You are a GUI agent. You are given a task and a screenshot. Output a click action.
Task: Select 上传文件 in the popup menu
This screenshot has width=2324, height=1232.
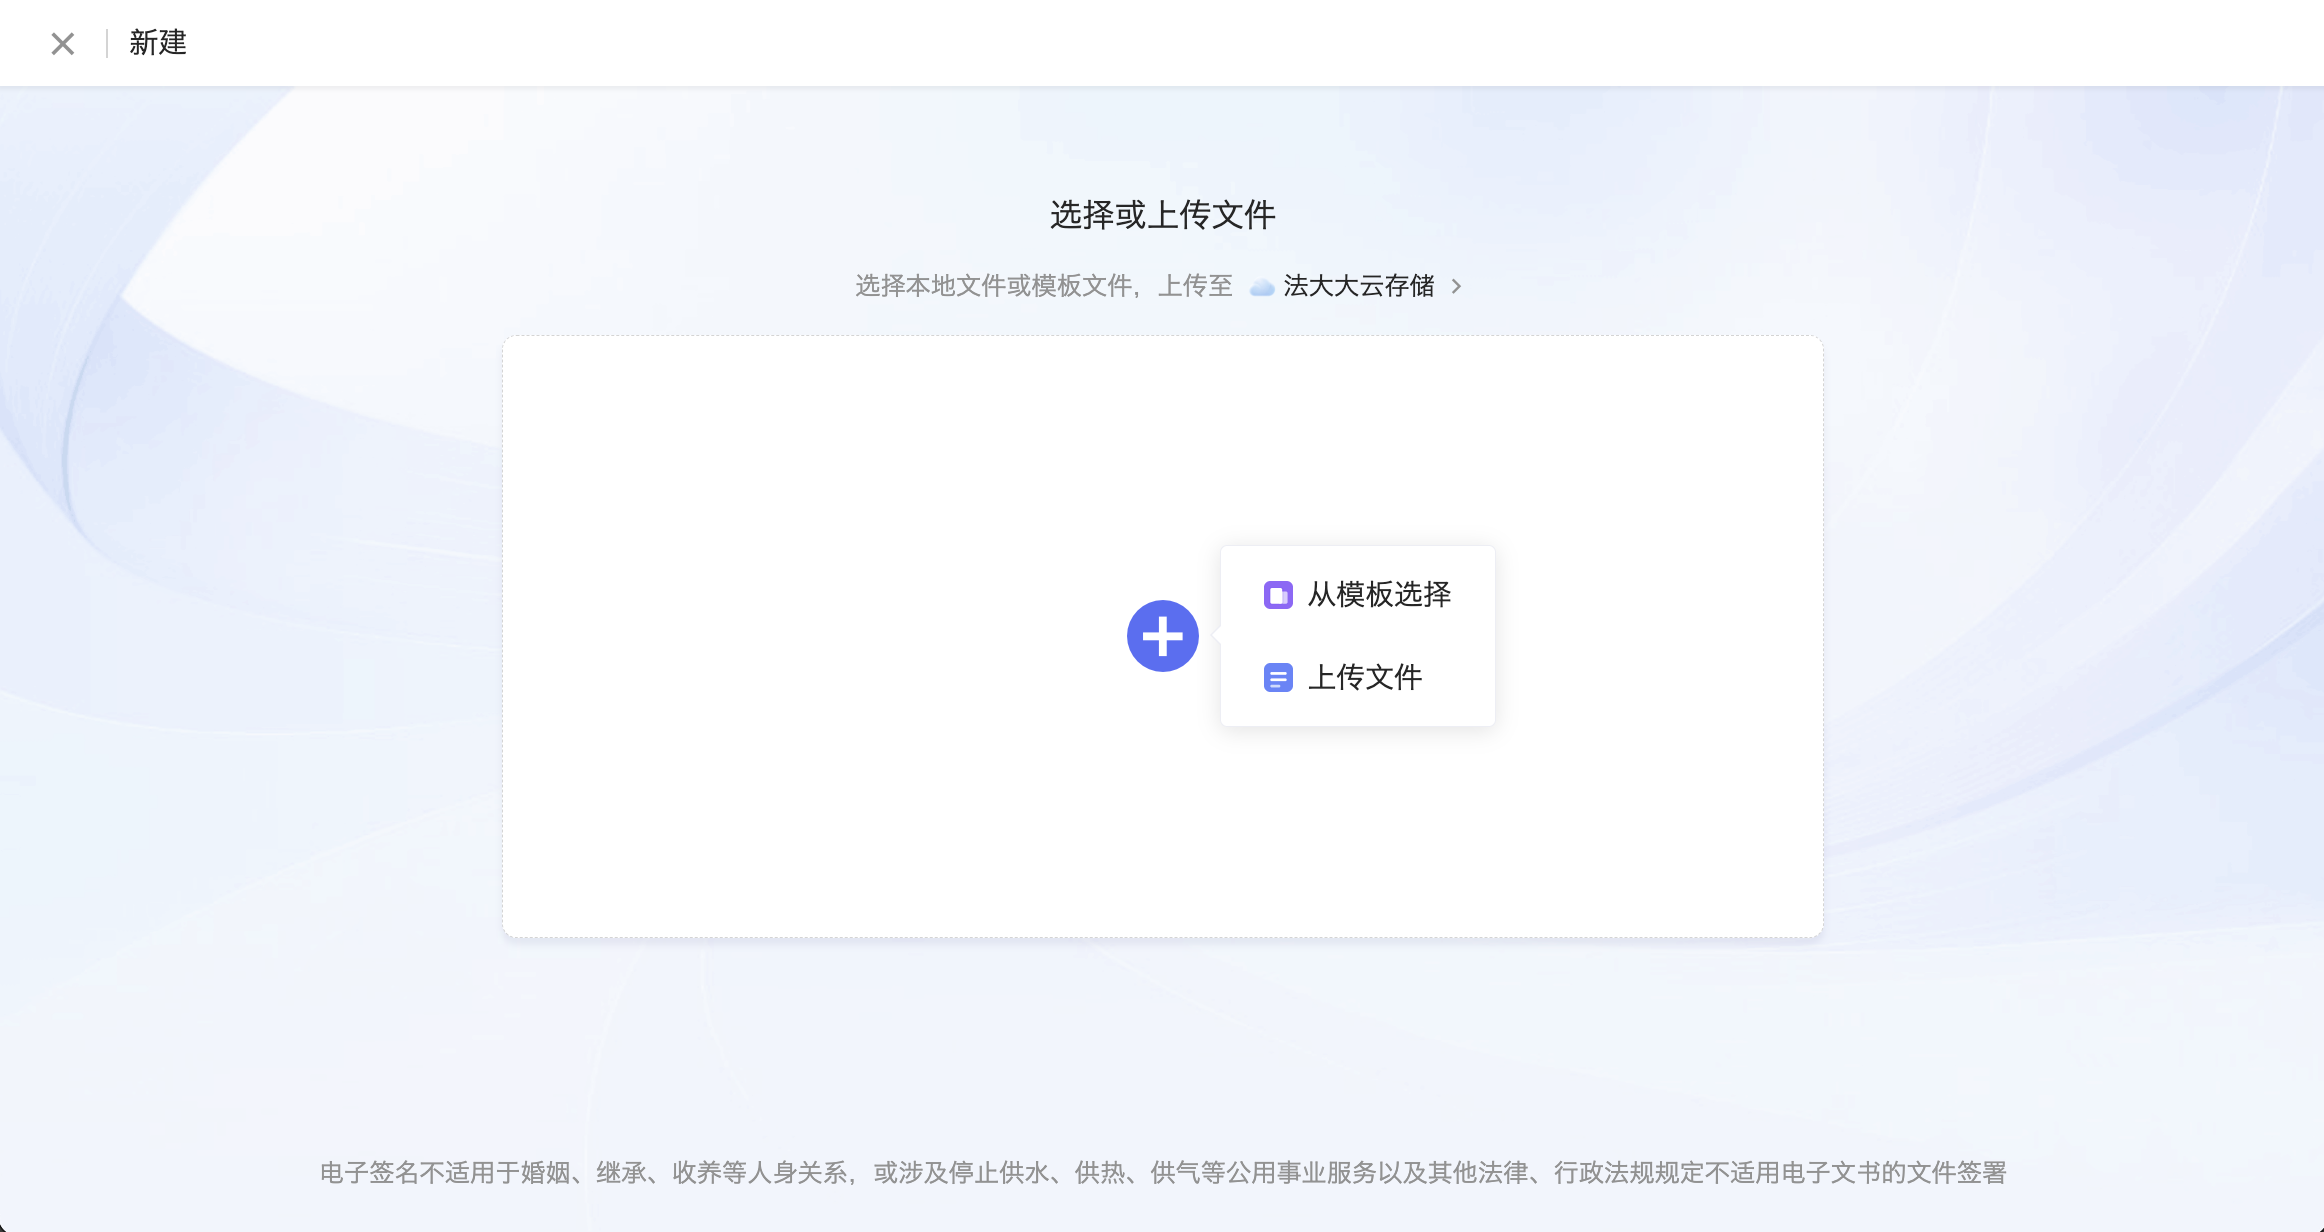tap(1364, 678)
